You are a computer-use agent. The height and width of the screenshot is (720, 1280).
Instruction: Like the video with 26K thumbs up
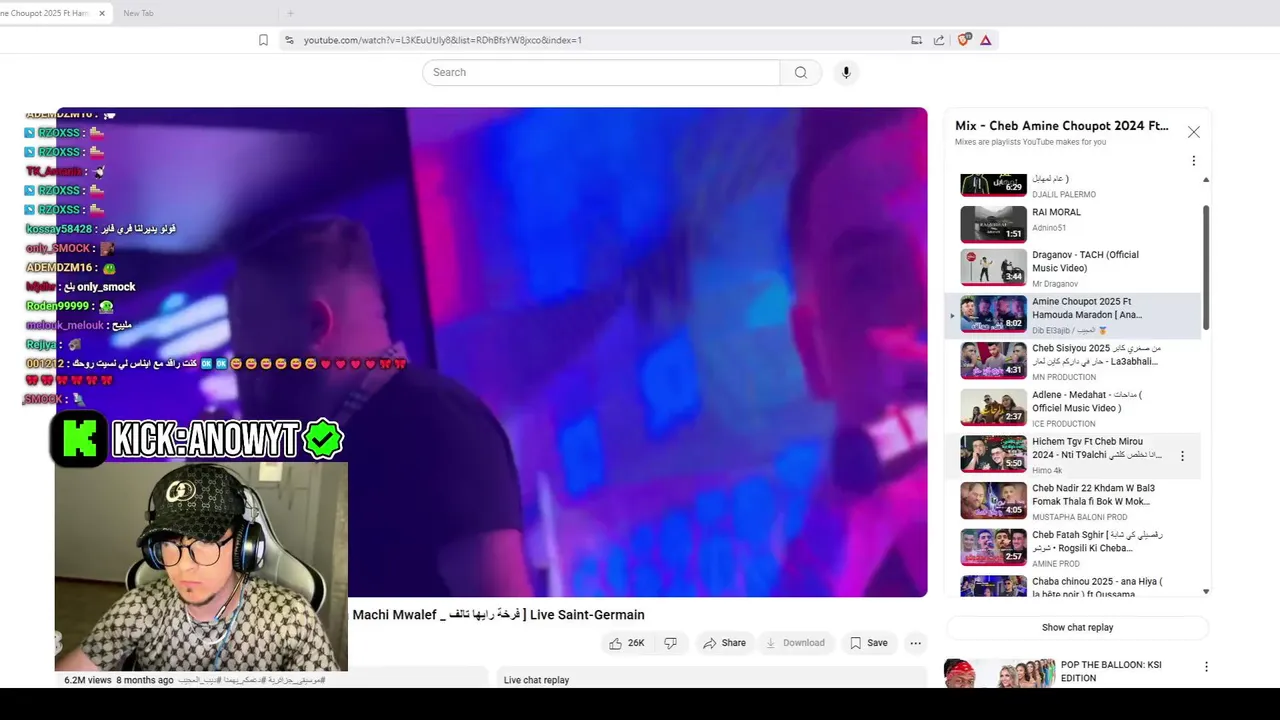point(627,643)
